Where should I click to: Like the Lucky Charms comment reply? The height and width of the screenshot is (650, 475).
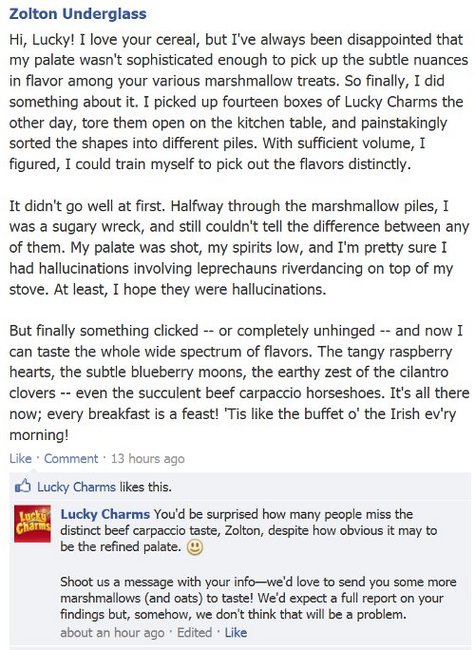pyautogui.click(x=236, y=633)
